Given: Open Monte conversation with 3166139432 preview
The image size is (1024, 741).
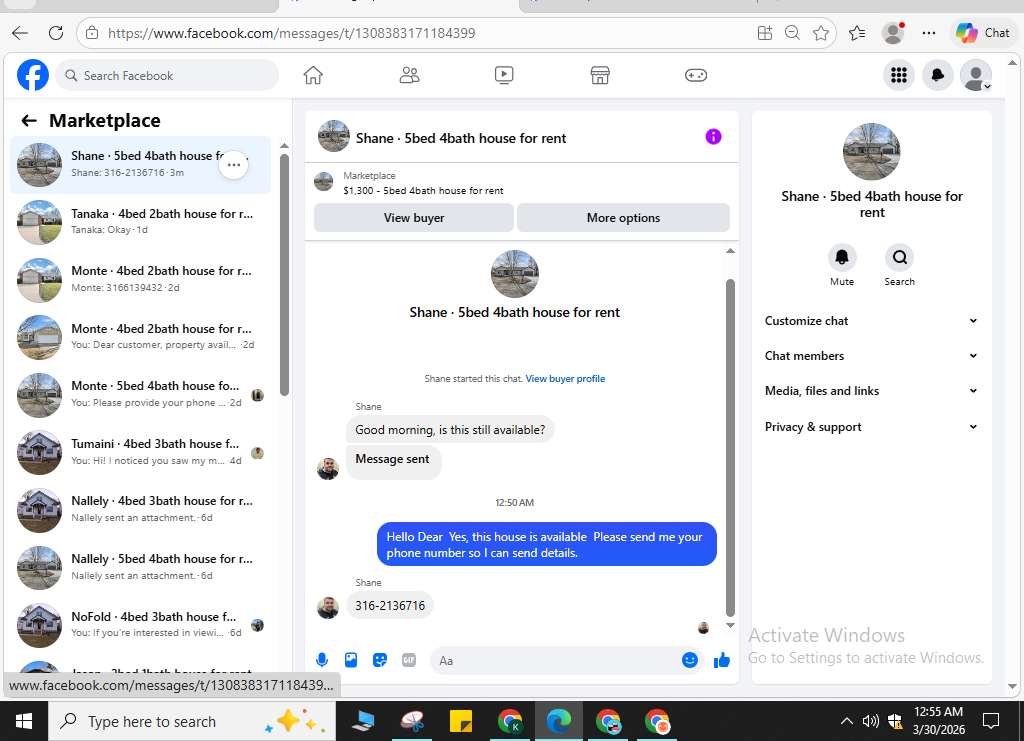Looking at the screenshot, I should coord(140,279).
